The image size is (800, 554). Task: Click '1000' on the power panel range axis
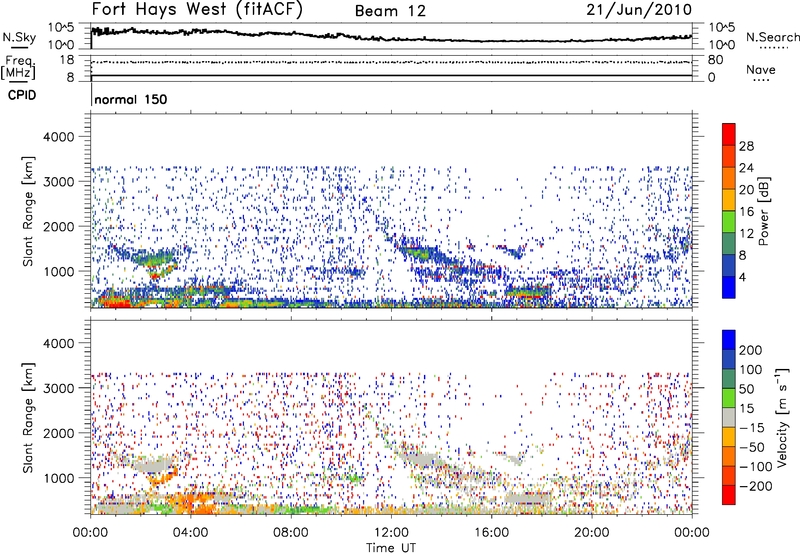pos(58,271)
